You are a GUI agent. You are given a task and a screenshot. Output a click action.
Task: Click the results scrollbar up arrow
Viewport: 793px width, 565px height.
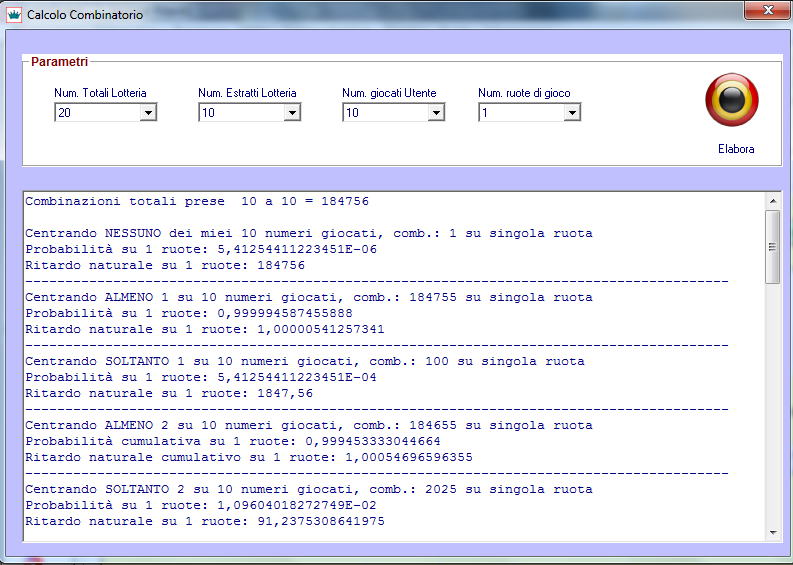(x=773, y=201)
